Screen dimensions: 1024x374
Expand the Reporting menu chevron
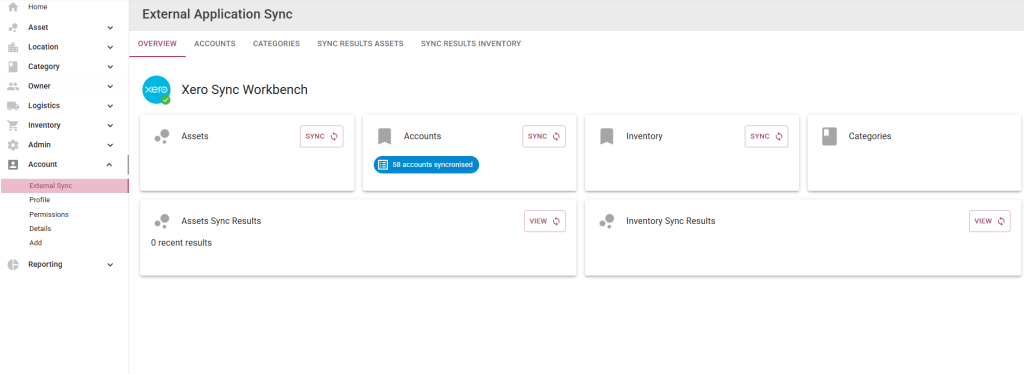tap(110, 264)
